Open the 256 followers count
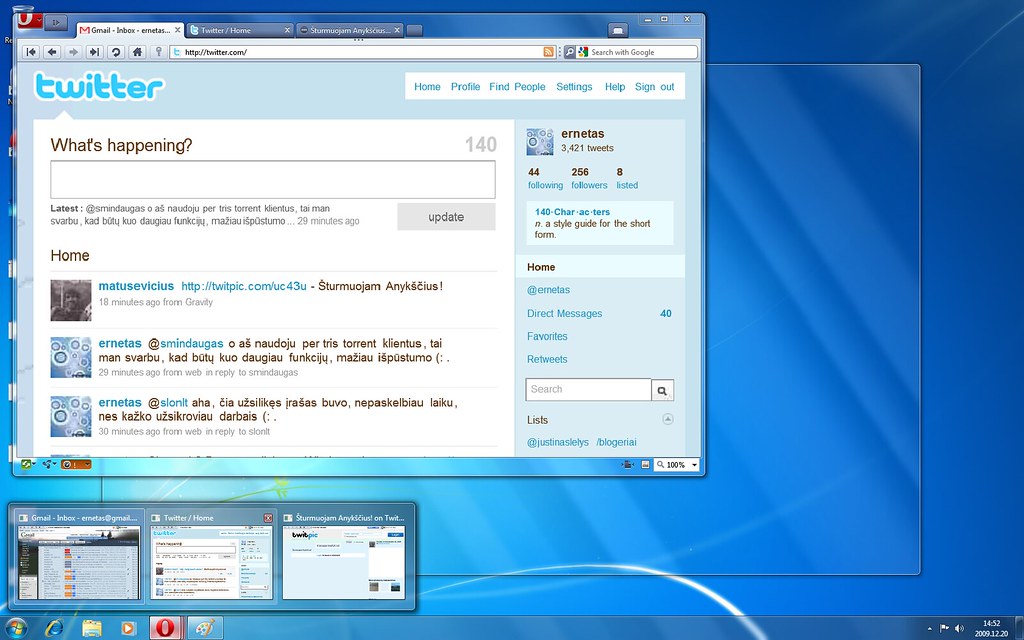Viewport: 1024px width, 640px height. pyautogui.click(x=589, y=178)
